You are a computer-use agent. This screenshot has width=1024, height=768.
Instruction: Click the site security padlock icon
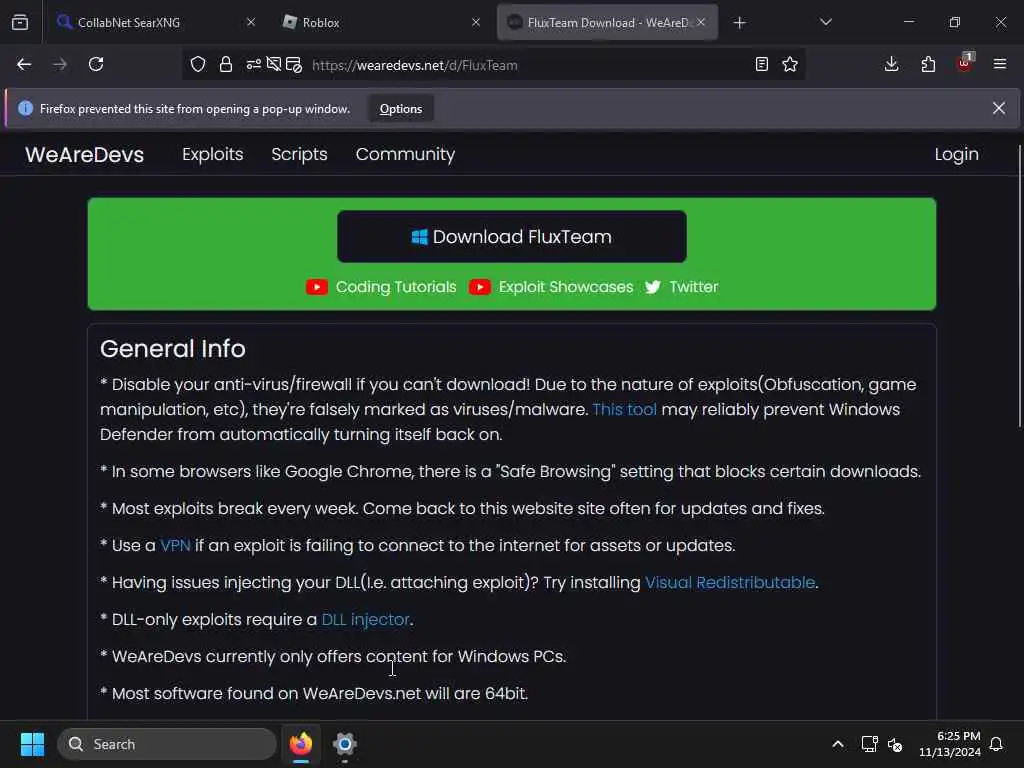coord(226,64)
